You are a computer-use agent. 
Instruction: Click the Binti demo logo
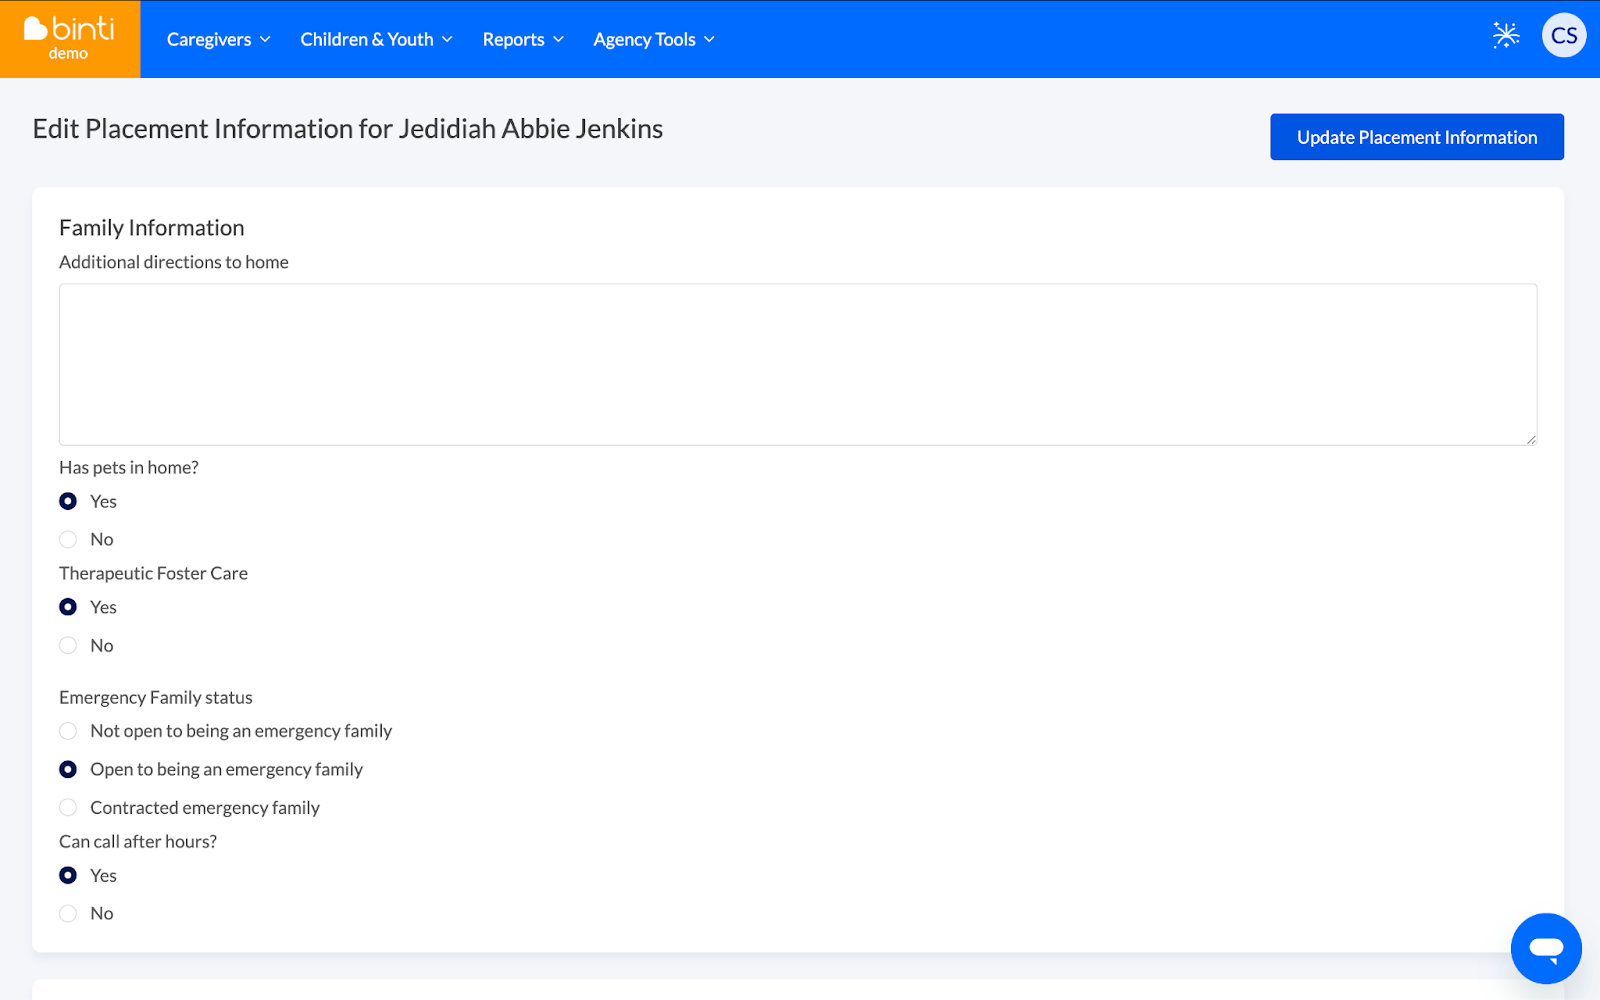[x=69, y=39]
